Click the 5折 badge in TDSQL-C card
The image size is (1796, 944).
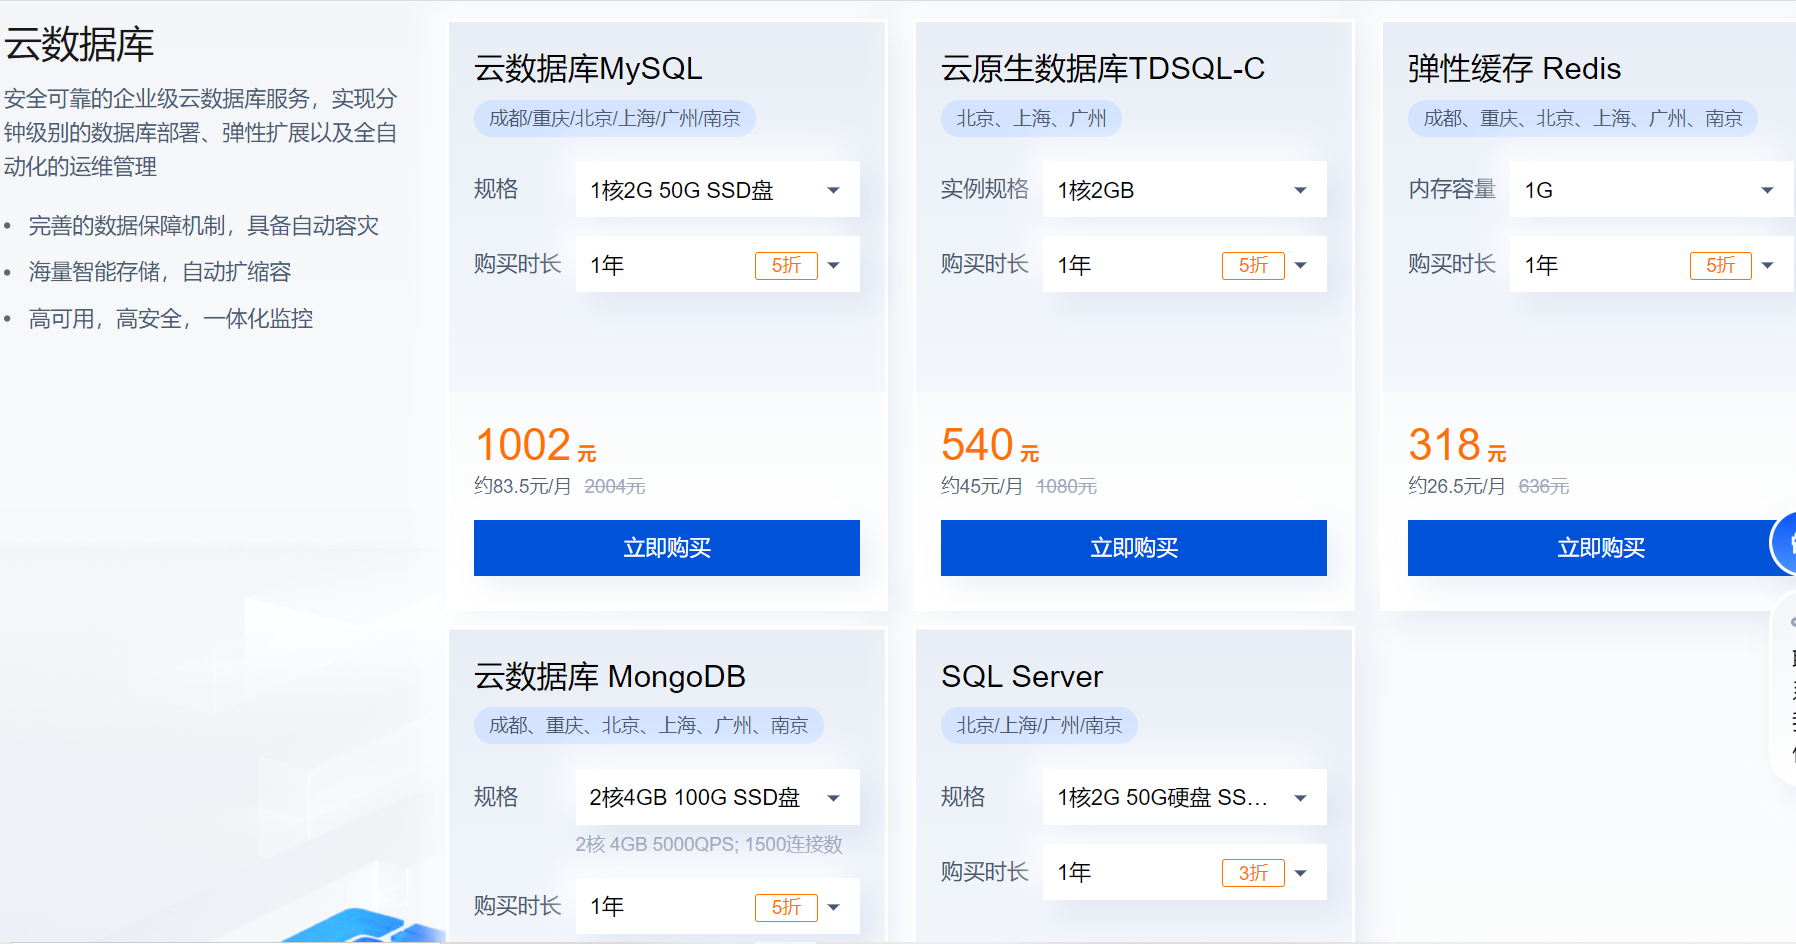[x=1253, y=265]
